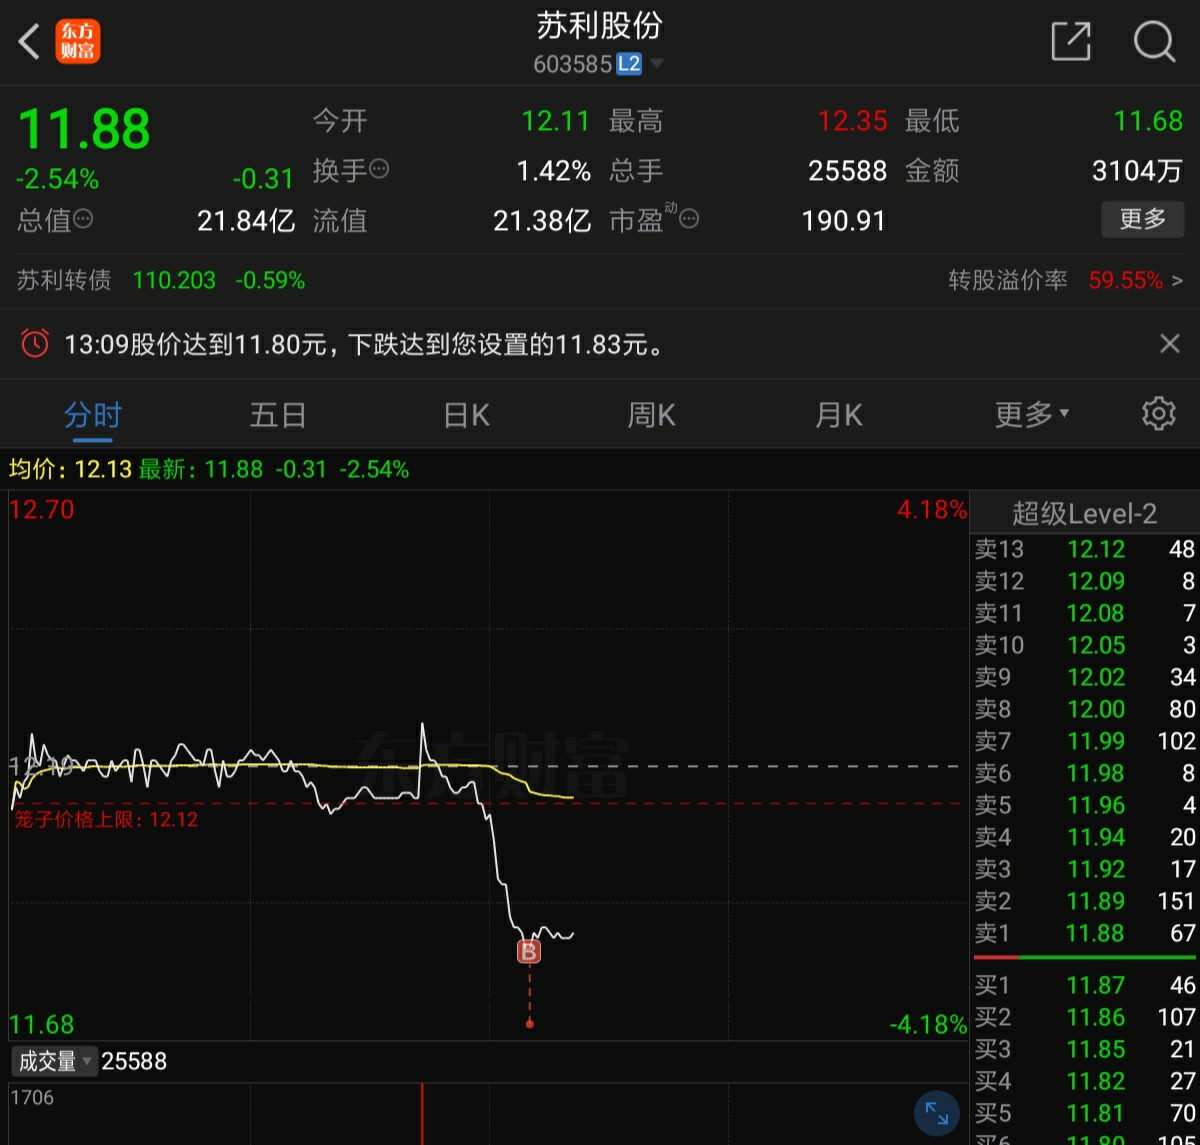Select the 卖4 order at 11.94

click(x=1085, y=837)
